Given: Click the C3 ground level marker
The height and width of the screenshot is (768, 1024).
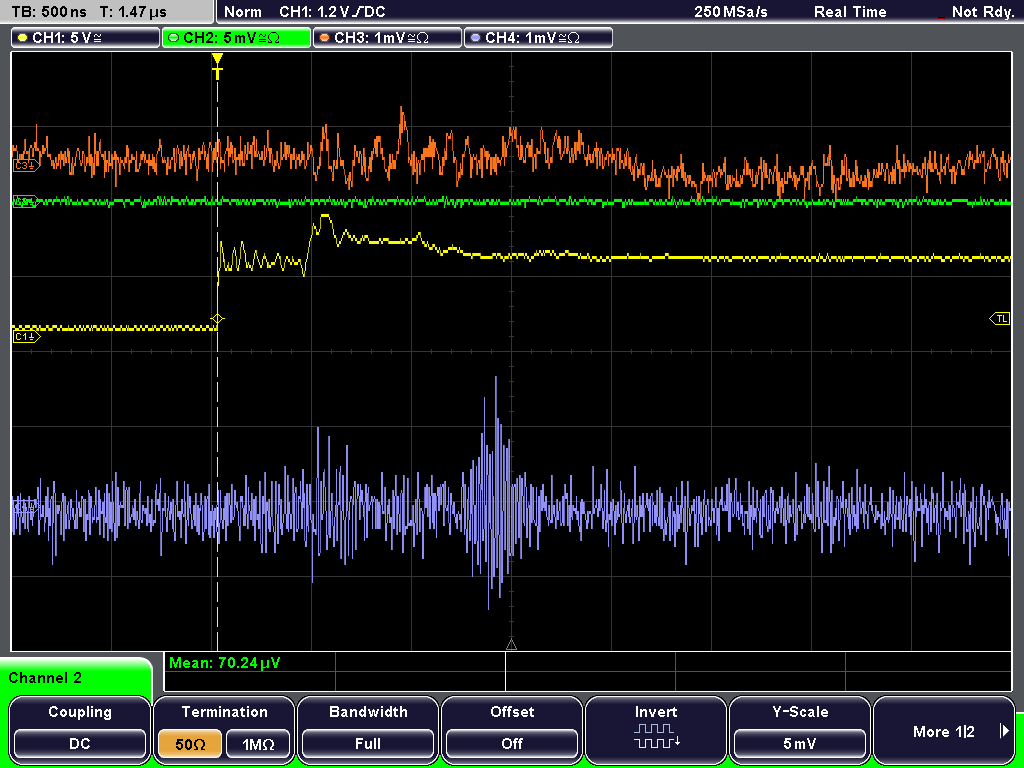Looking at the screenshot, I should (x=26, y=166).
